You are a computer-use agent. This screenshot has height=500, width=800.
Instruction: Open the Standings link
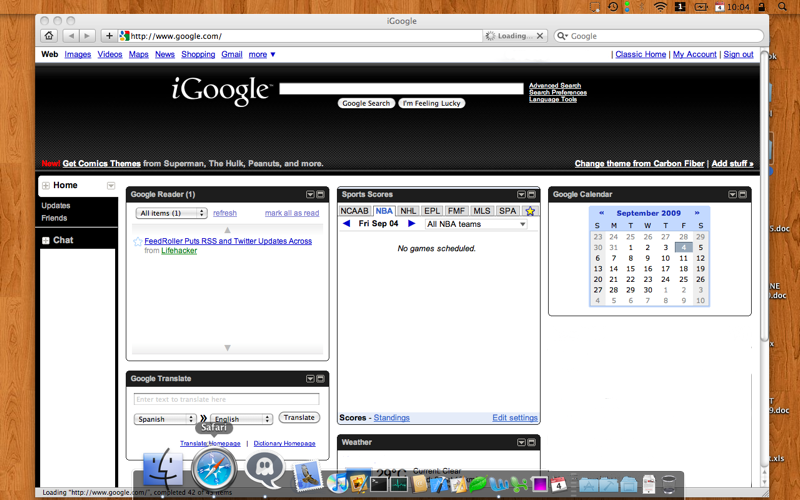(391, 418)
